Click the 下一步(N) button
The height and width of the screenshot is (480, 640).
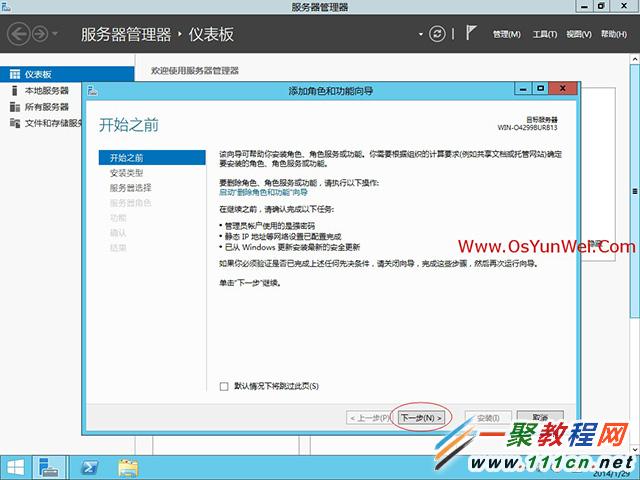click(421, 418)
